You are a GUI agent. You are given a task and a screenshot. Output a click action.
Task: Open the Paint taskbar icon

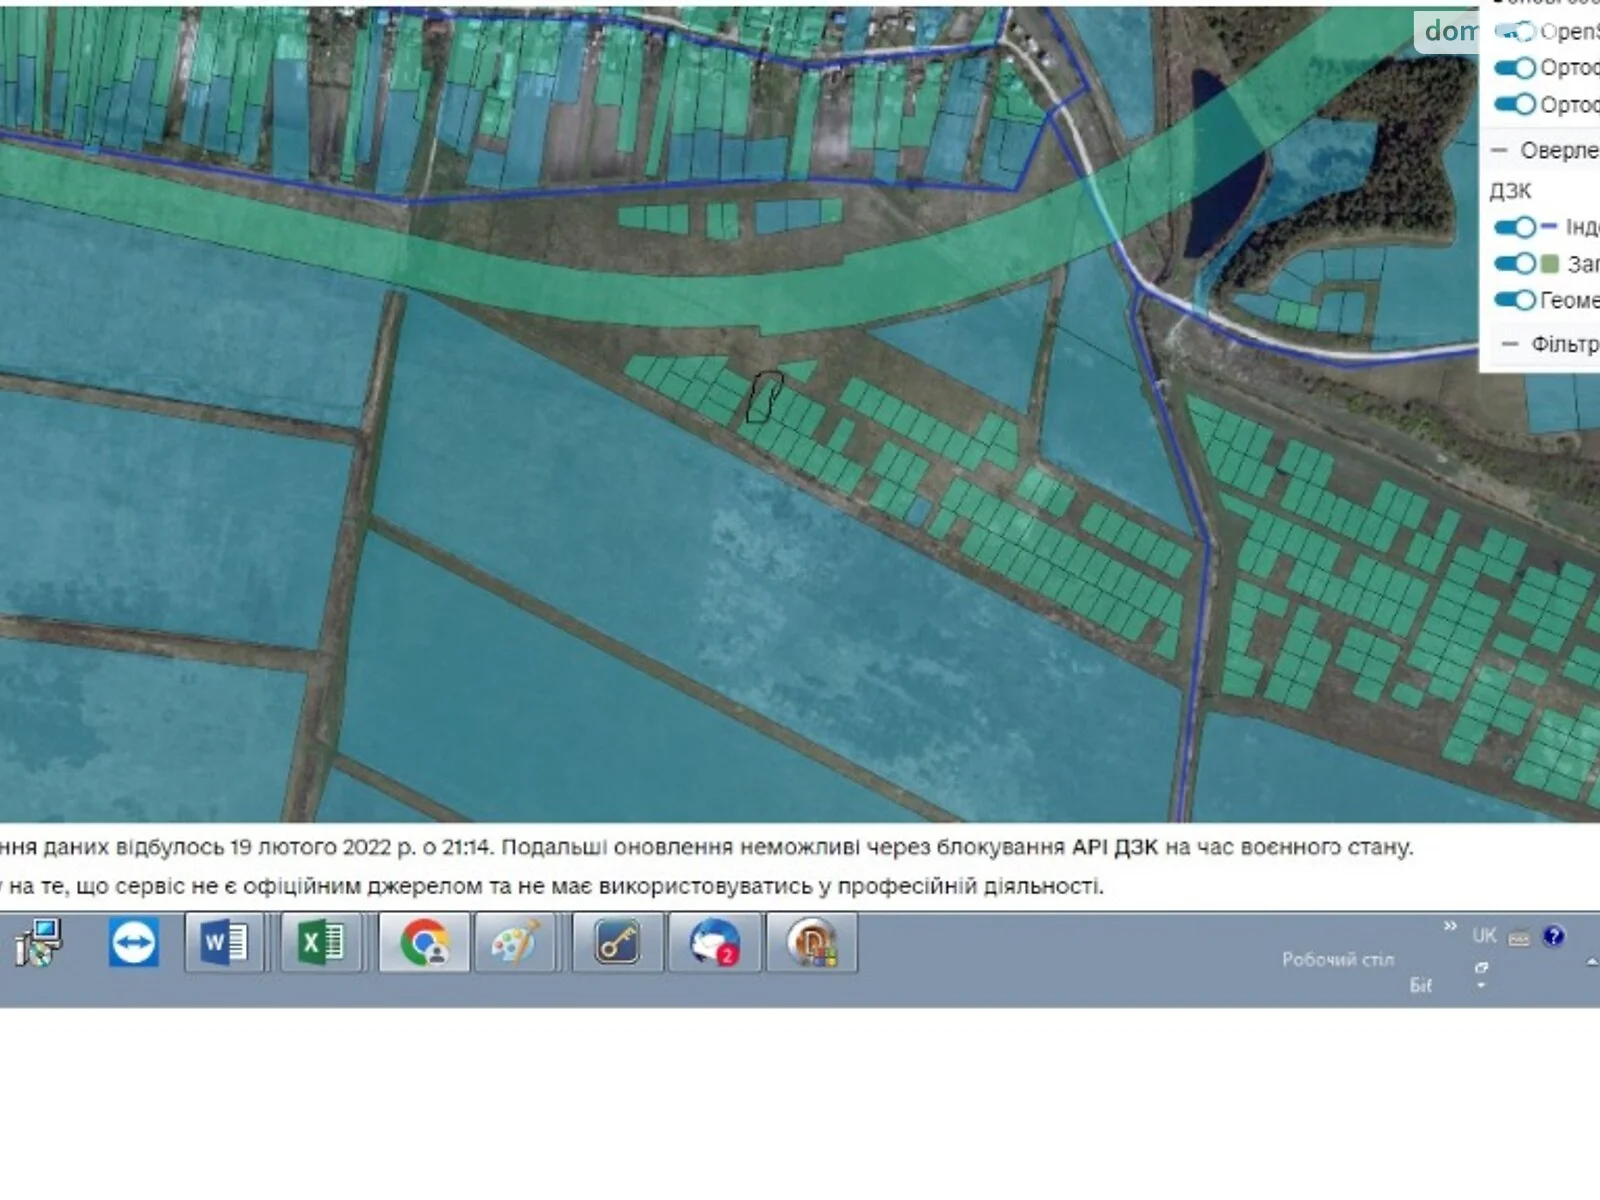click(x=515, y=942)
